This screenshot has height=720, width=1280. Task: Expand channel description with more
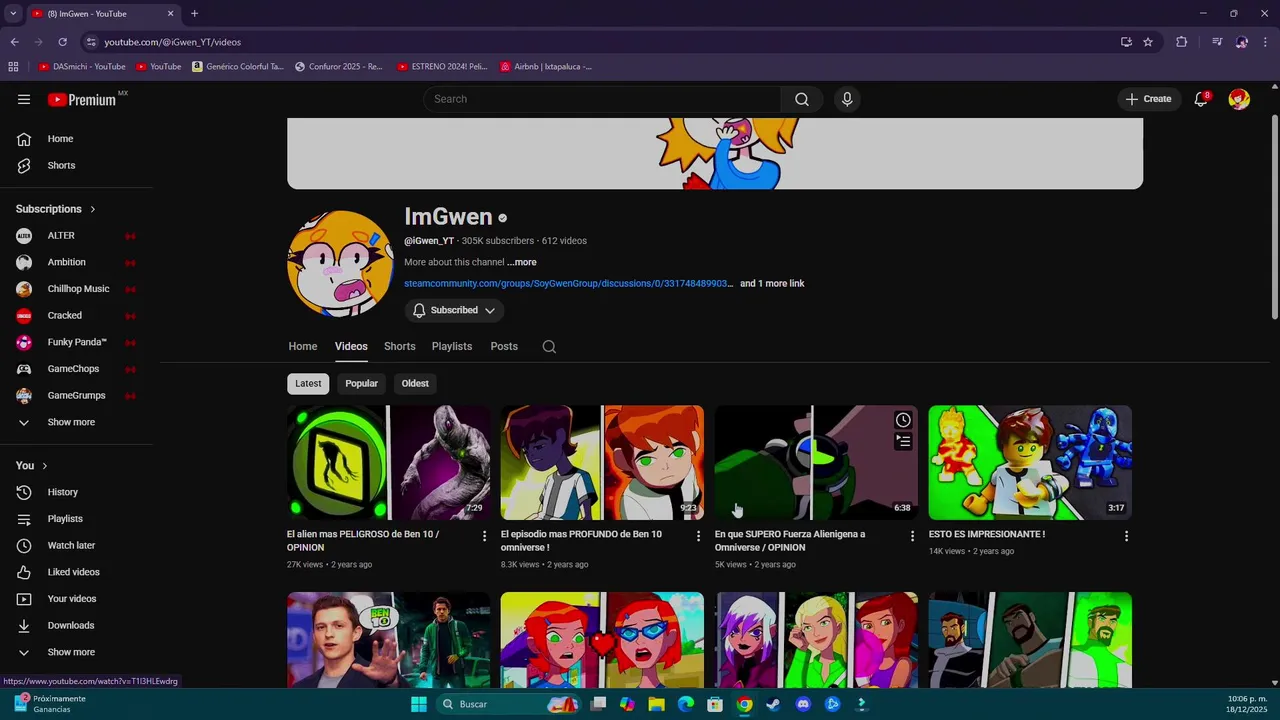pyautogui.click(x=521, y=262)
